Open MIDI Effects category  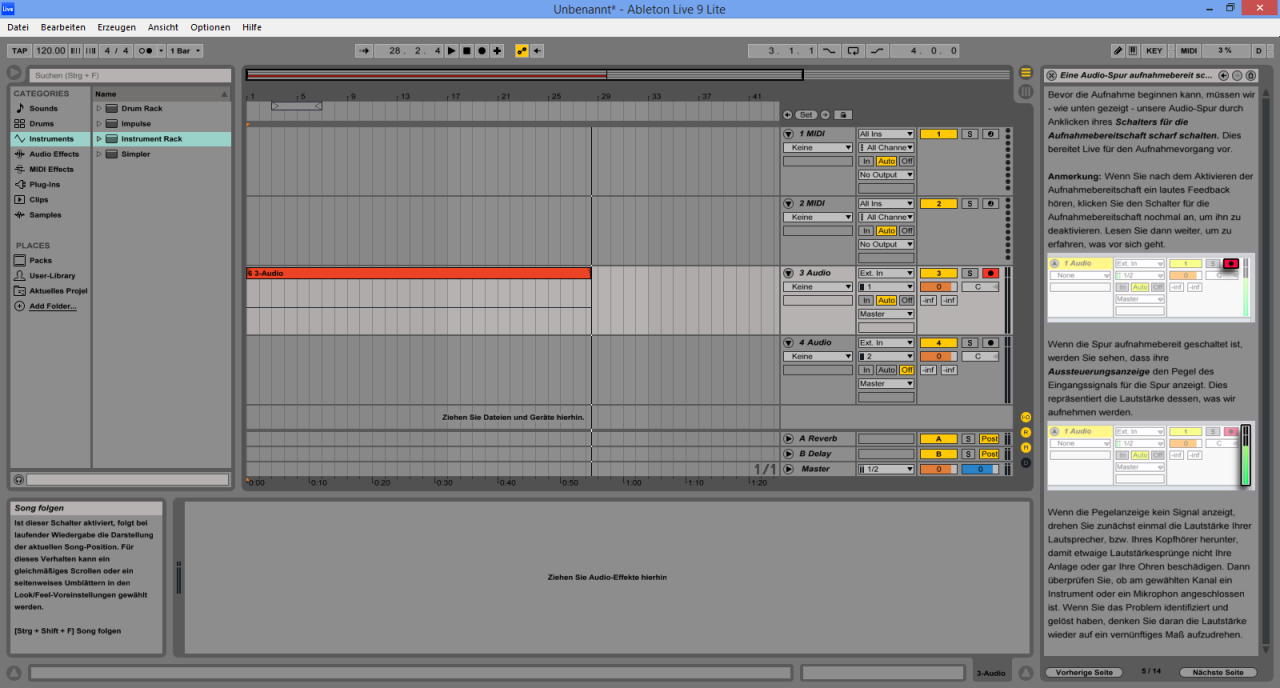51,169
